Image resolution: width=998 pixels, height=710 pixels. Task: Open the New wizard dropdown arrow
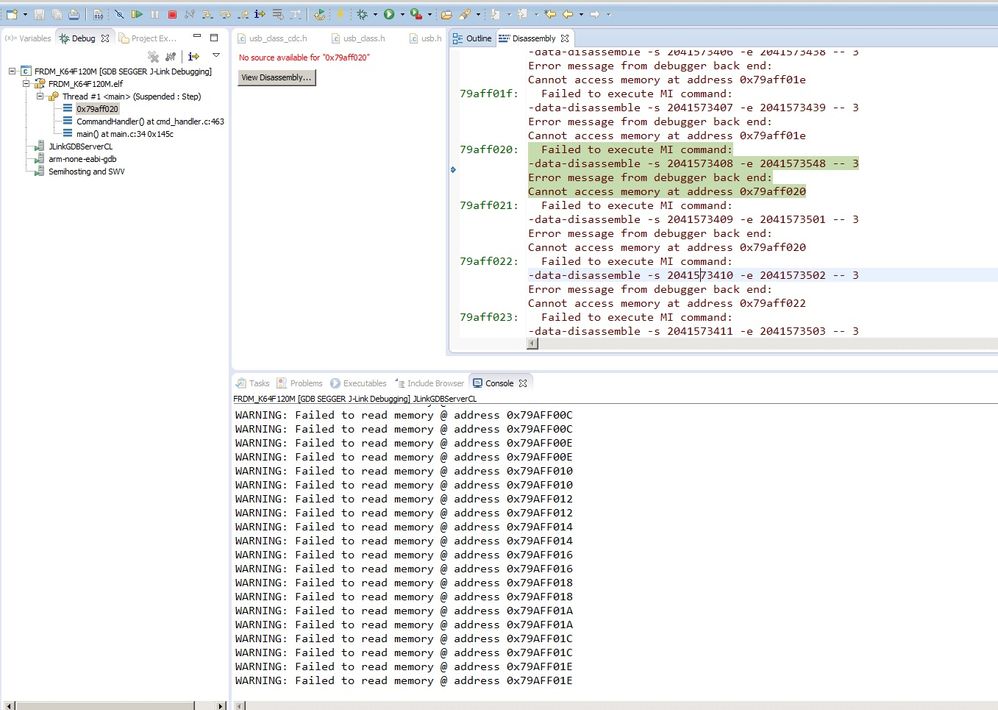pos(25,14)
